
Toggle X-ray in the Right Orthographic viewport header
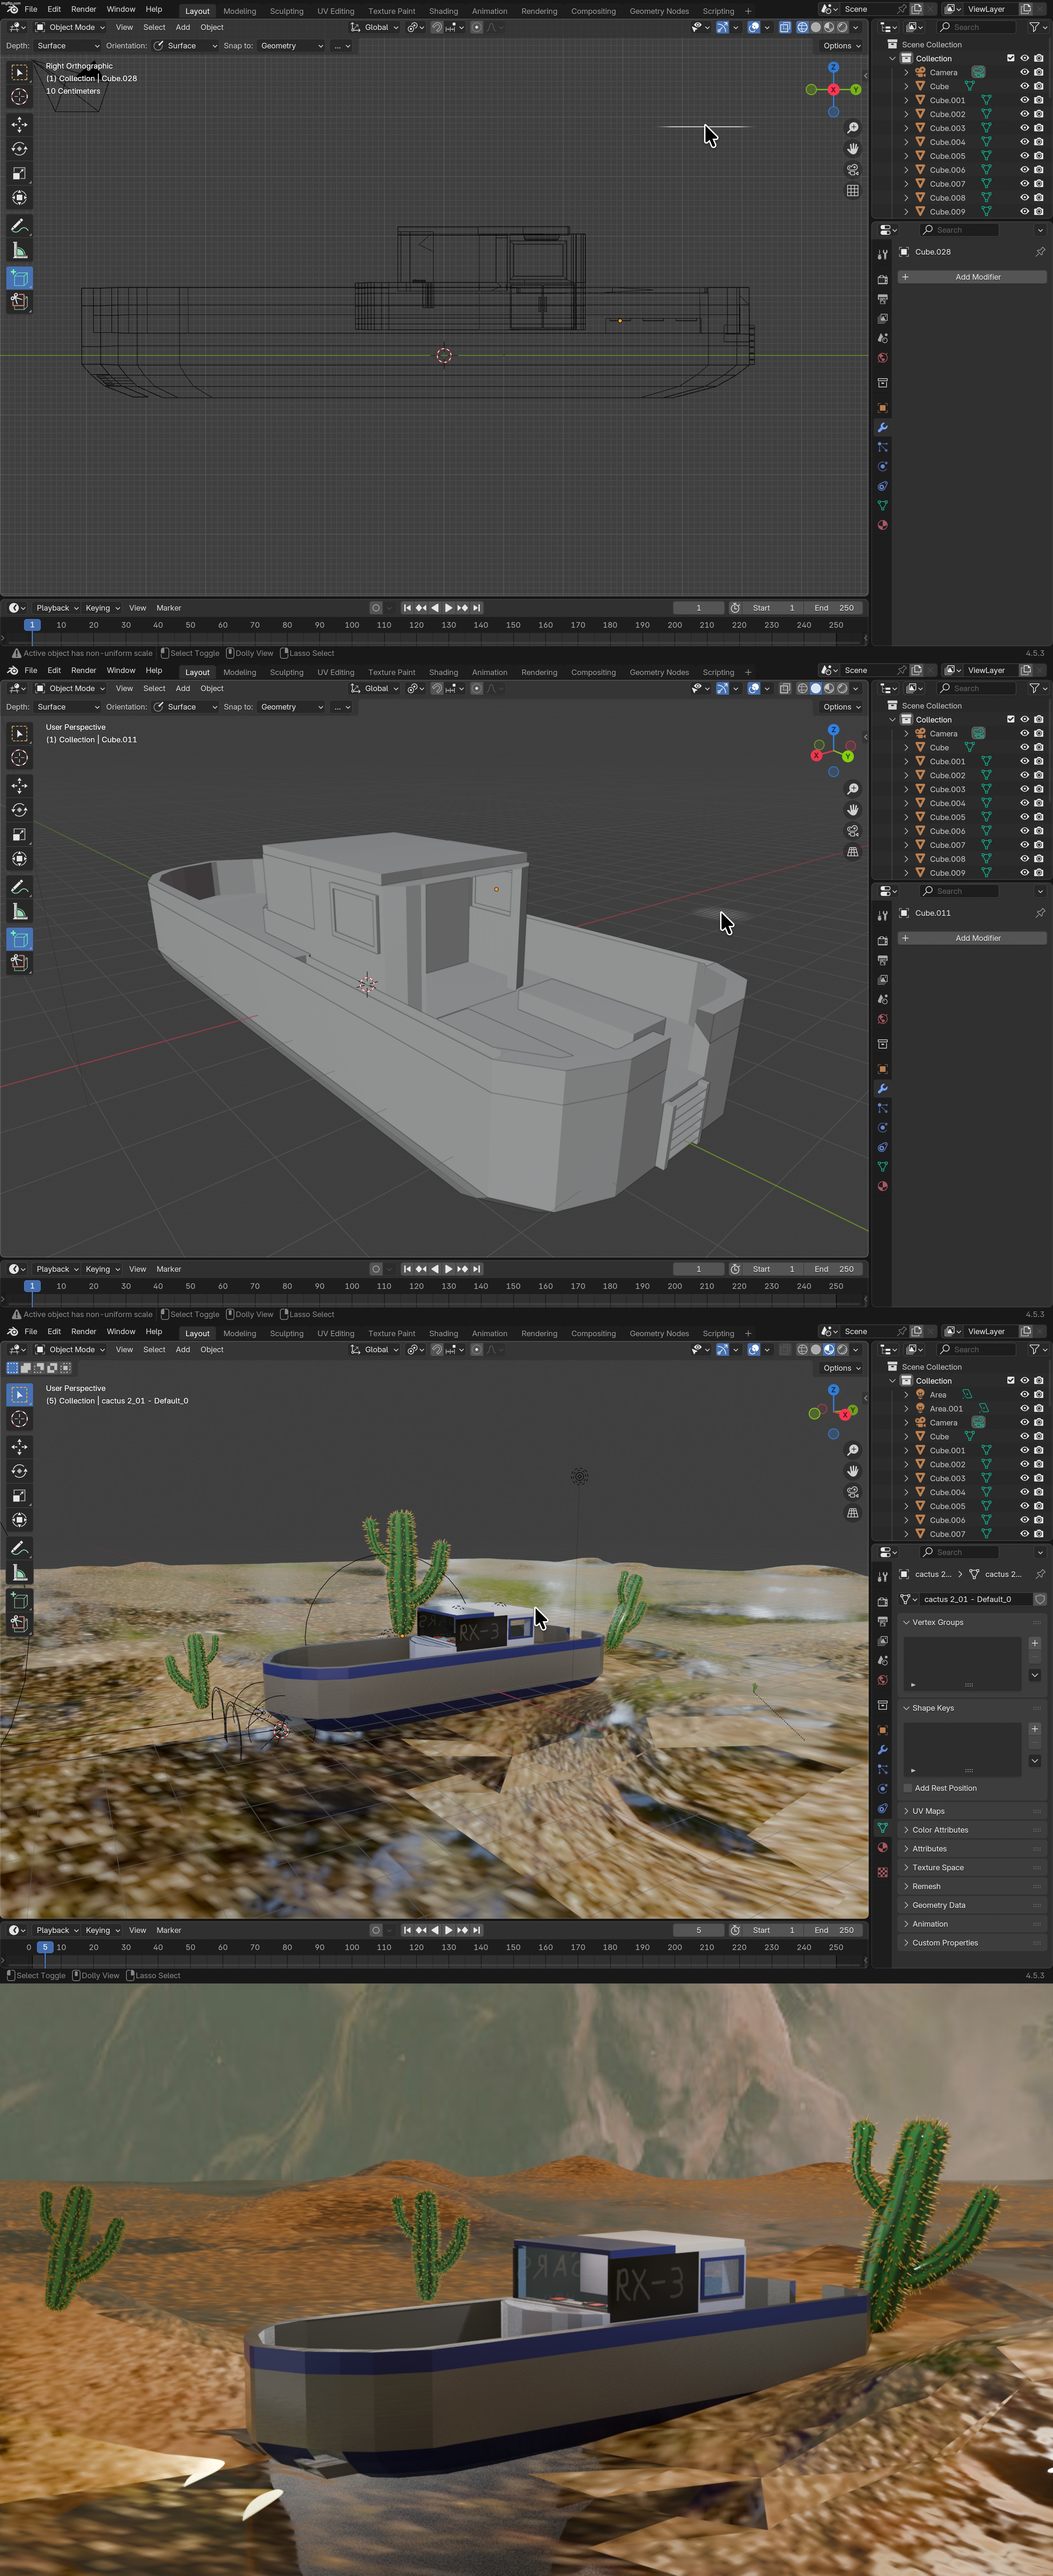coord(785,27)
